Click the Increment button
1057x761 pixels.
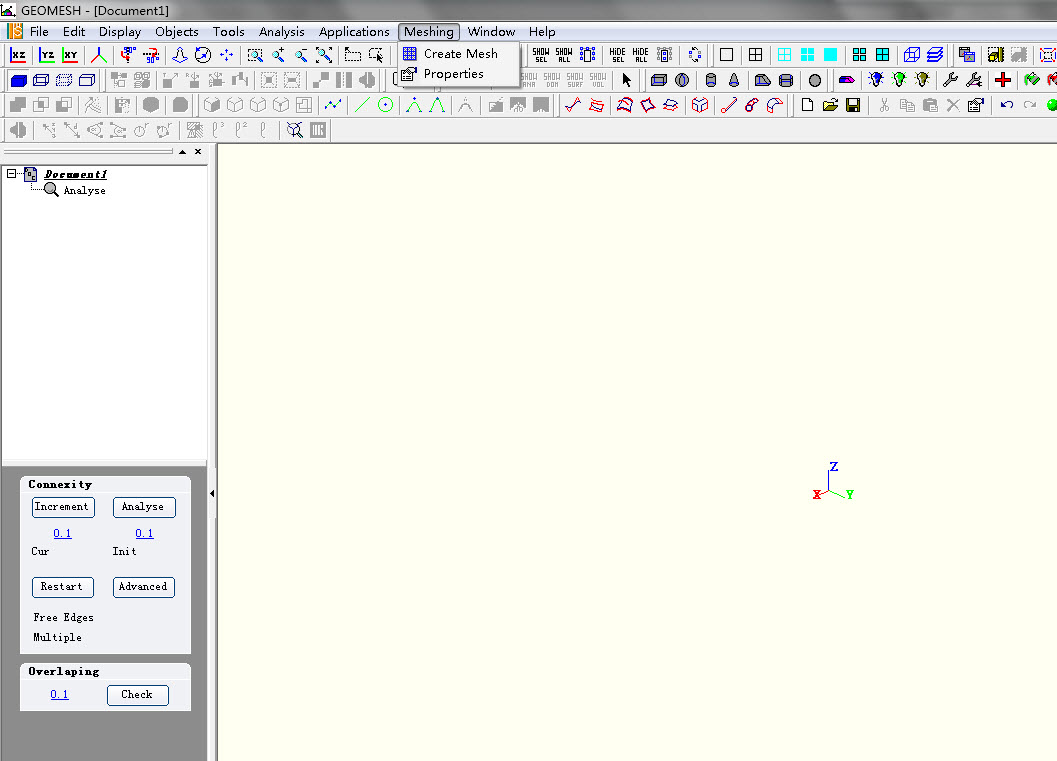click(x=63, y=507)
